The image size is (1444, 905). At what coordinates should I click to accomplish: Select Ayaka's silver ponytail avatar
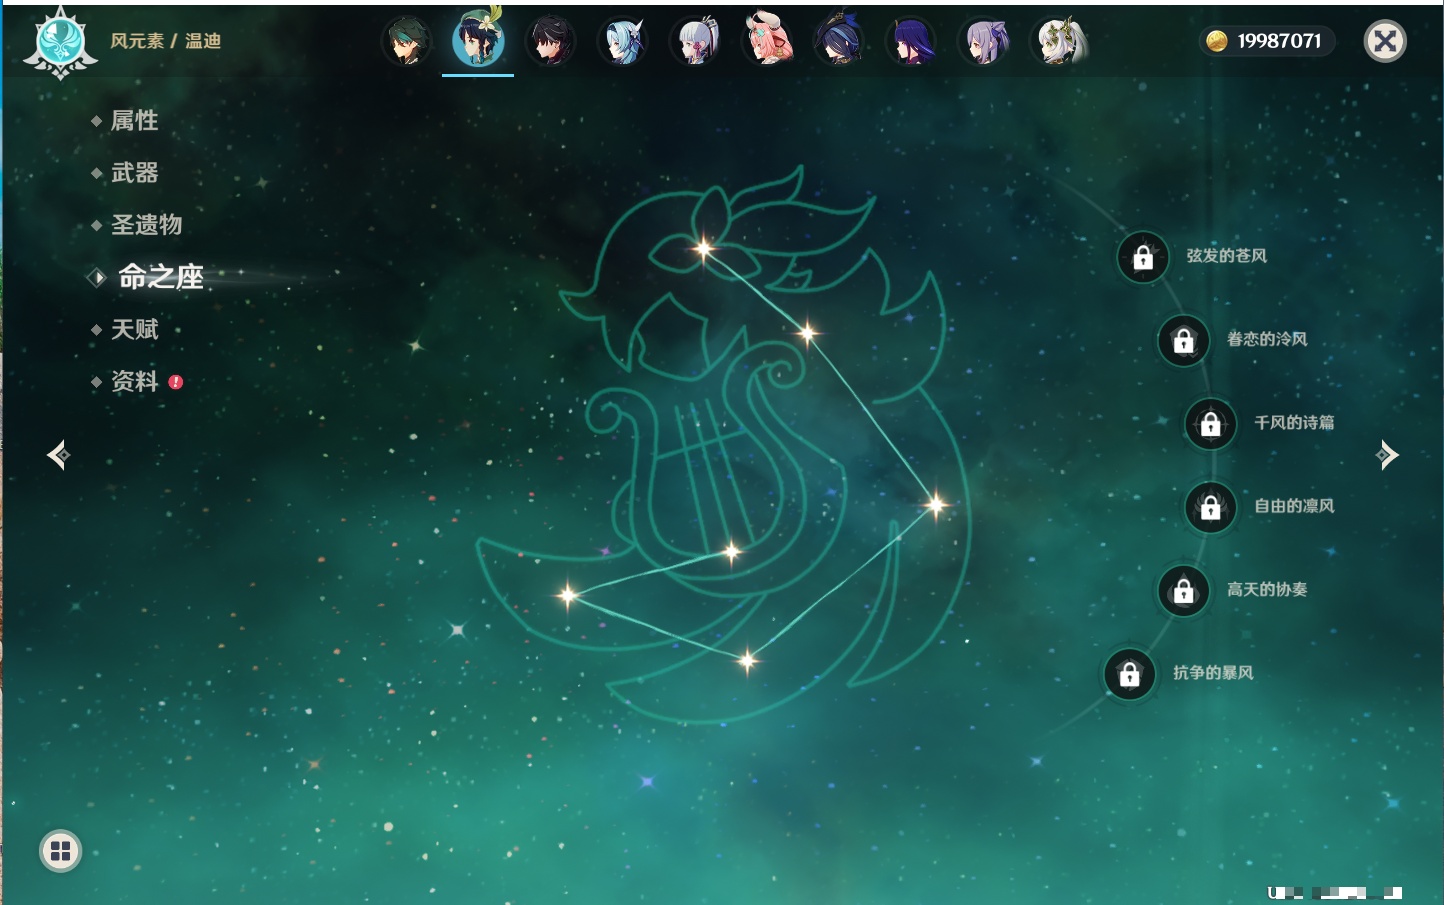(x=695, y=41)
